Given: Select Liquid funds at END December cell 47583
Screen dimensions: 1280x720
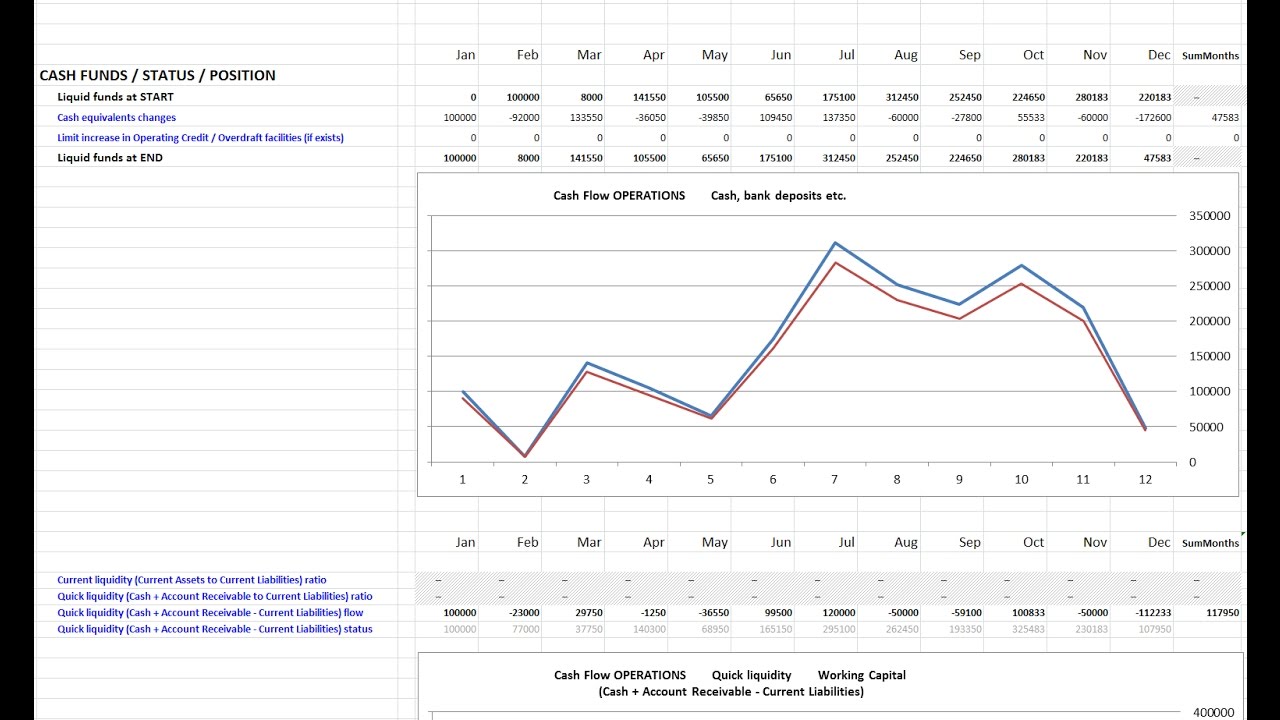Looking at the screenshot, I should point(1156,158).
